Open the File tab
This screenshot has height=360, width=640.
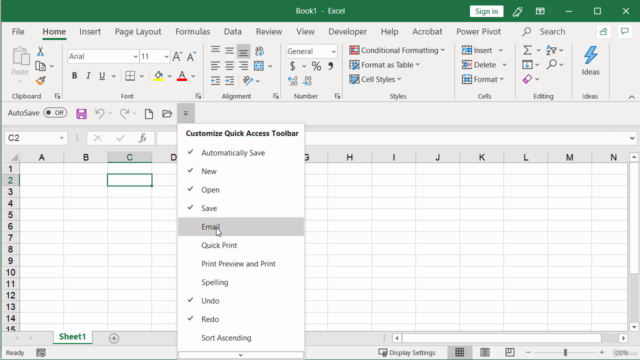pos(18,31)
